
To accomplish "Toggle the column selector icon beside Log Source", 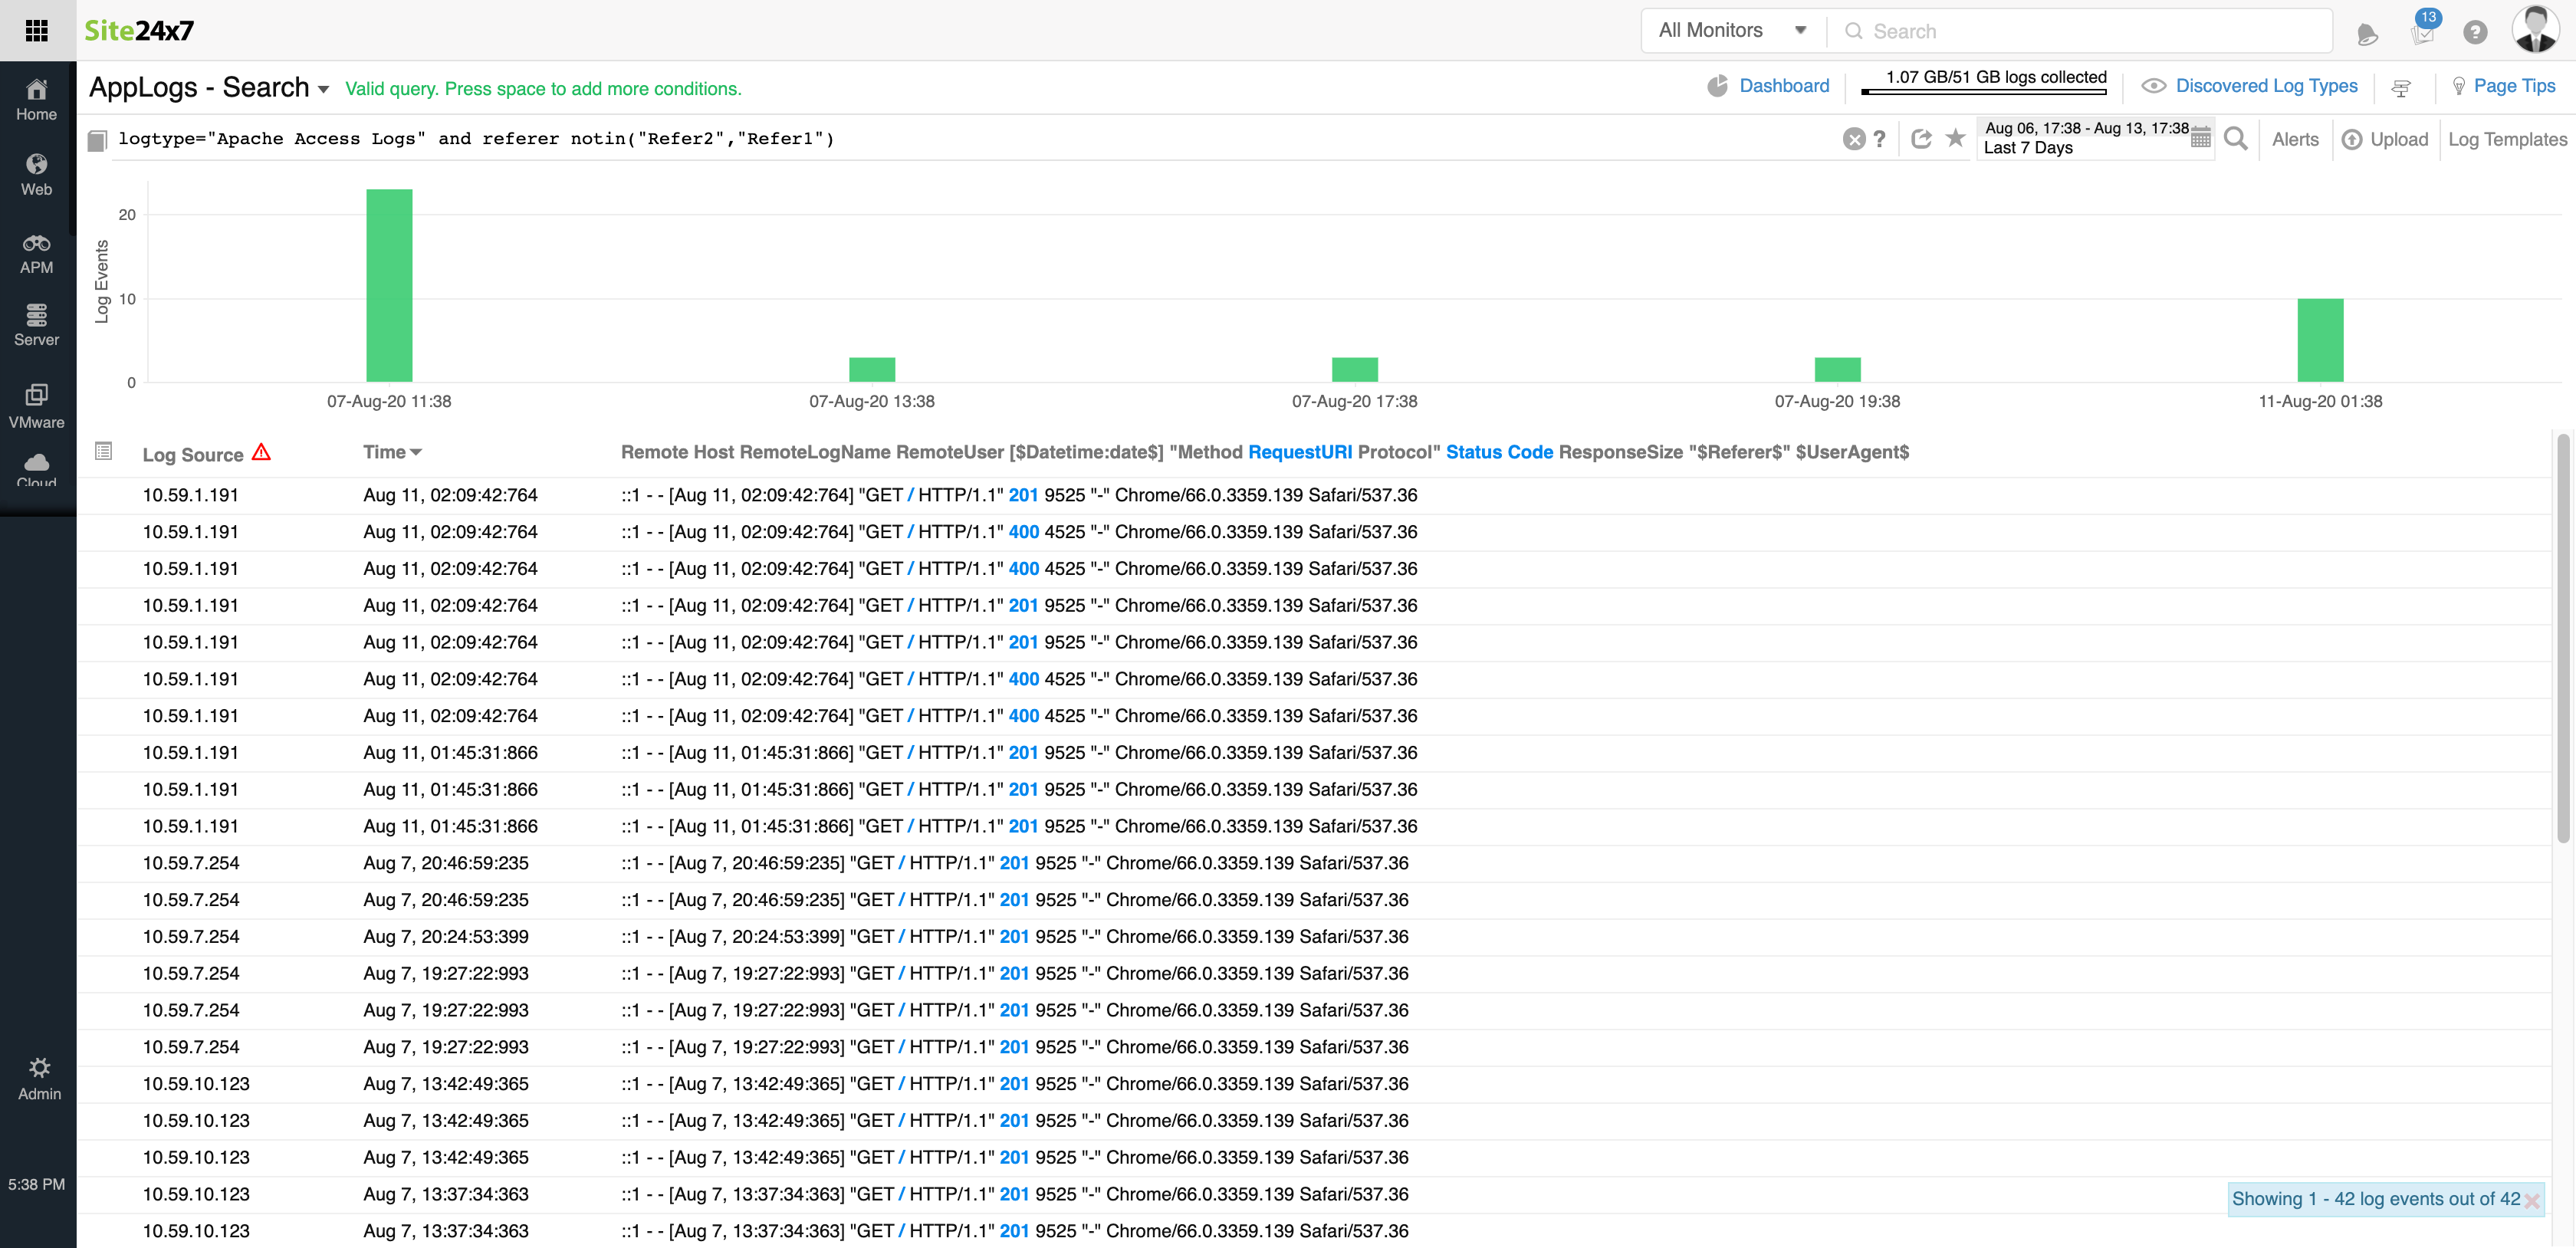I will pos(104,451).
